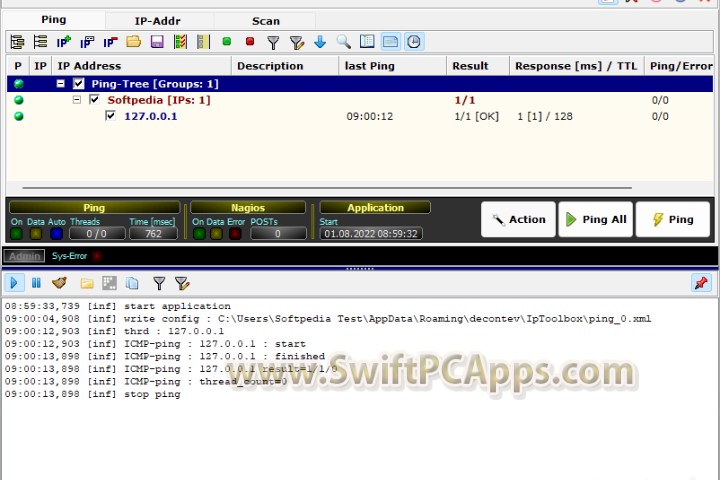Click the green start indicator in the toolbar
This screenshot has width=720, height=480.
[x=226, y=41]
